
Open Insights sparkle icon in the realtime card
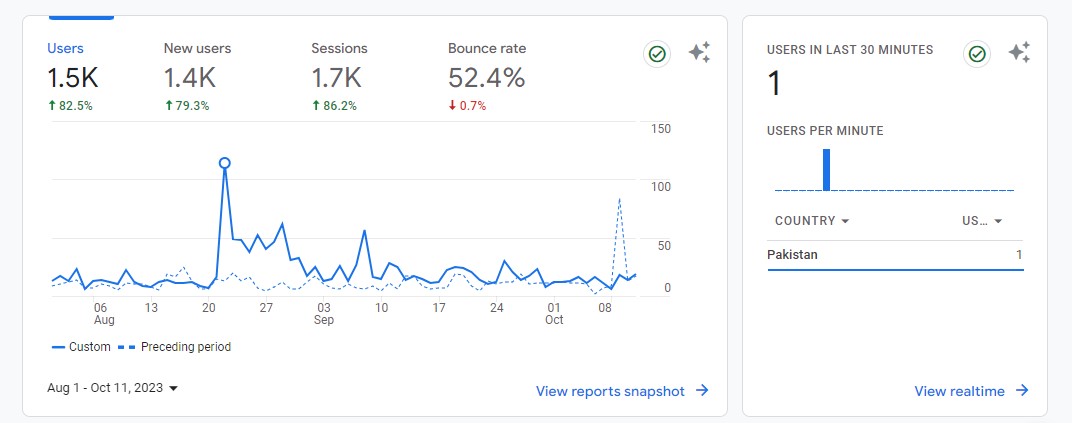[1019, 54]
